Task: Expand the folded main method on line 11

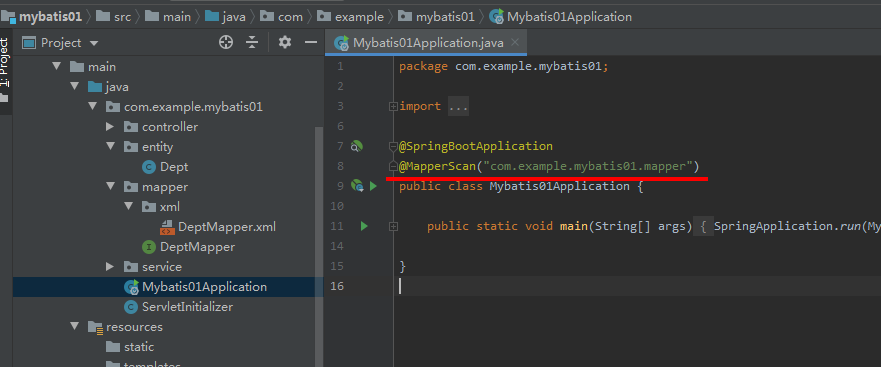Action: [x=393, y=226]
